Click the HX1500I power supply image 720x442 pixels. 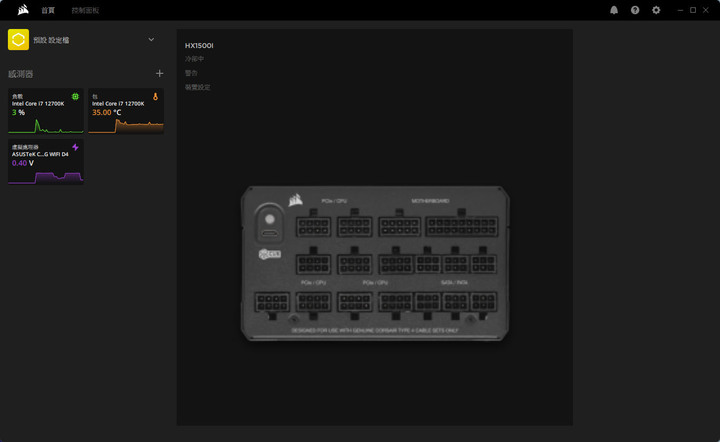(375, 263)
